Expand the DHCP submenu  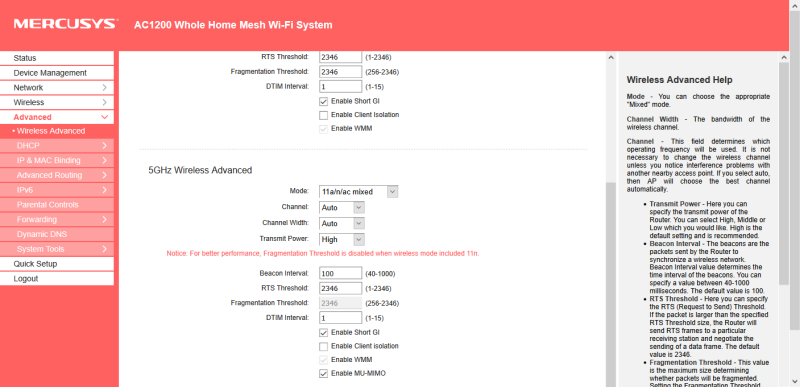[57, 146]
